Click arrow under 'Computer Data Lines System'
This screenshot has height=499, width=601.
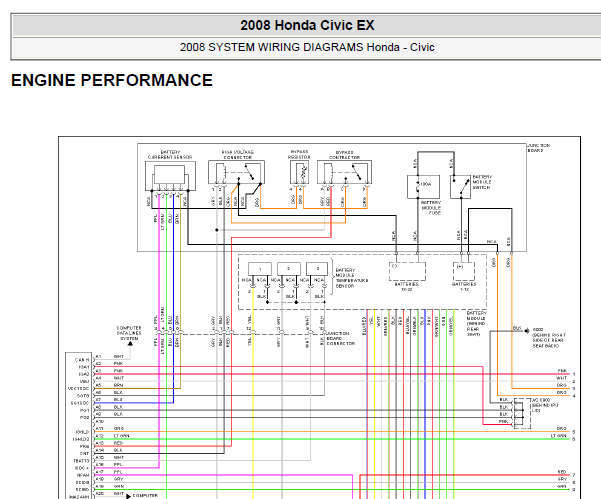coord(130,344)
